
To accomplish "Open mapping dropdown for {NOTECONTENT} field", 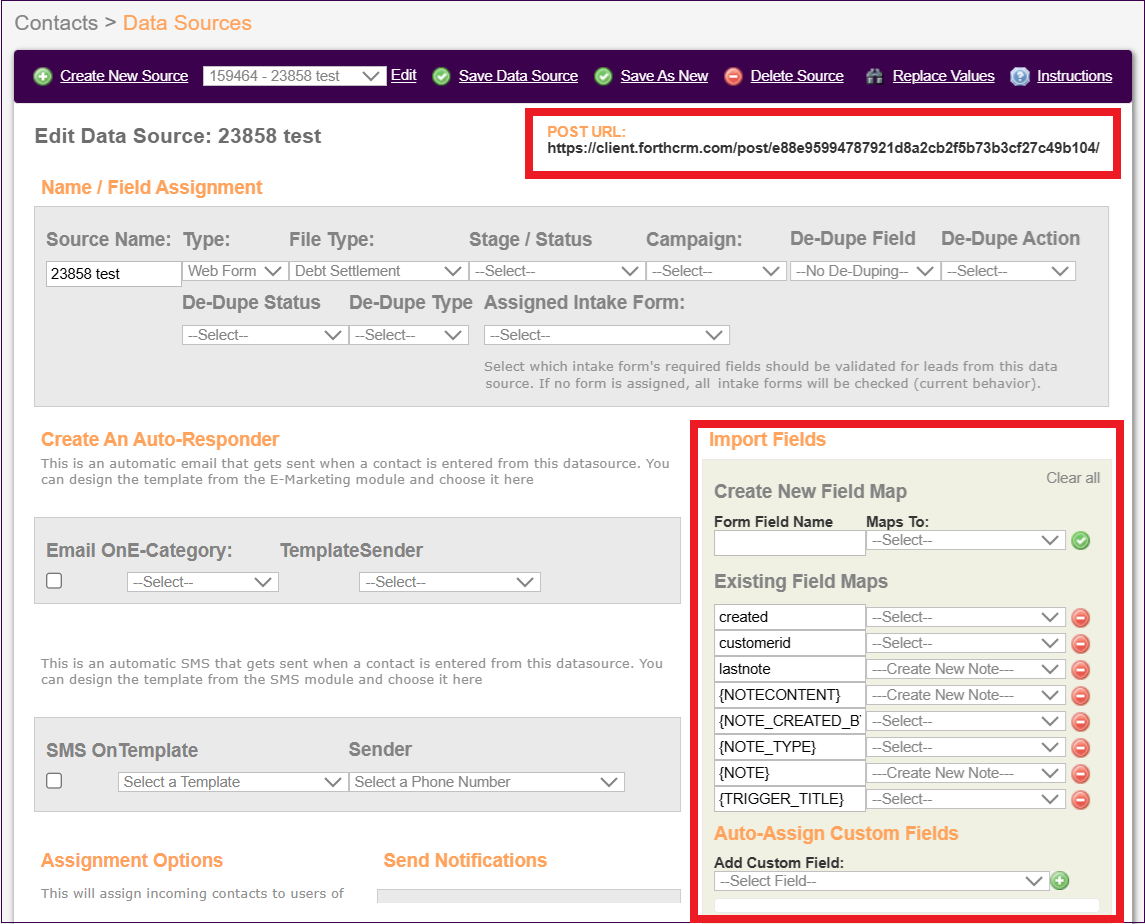I will coord(965,695).
